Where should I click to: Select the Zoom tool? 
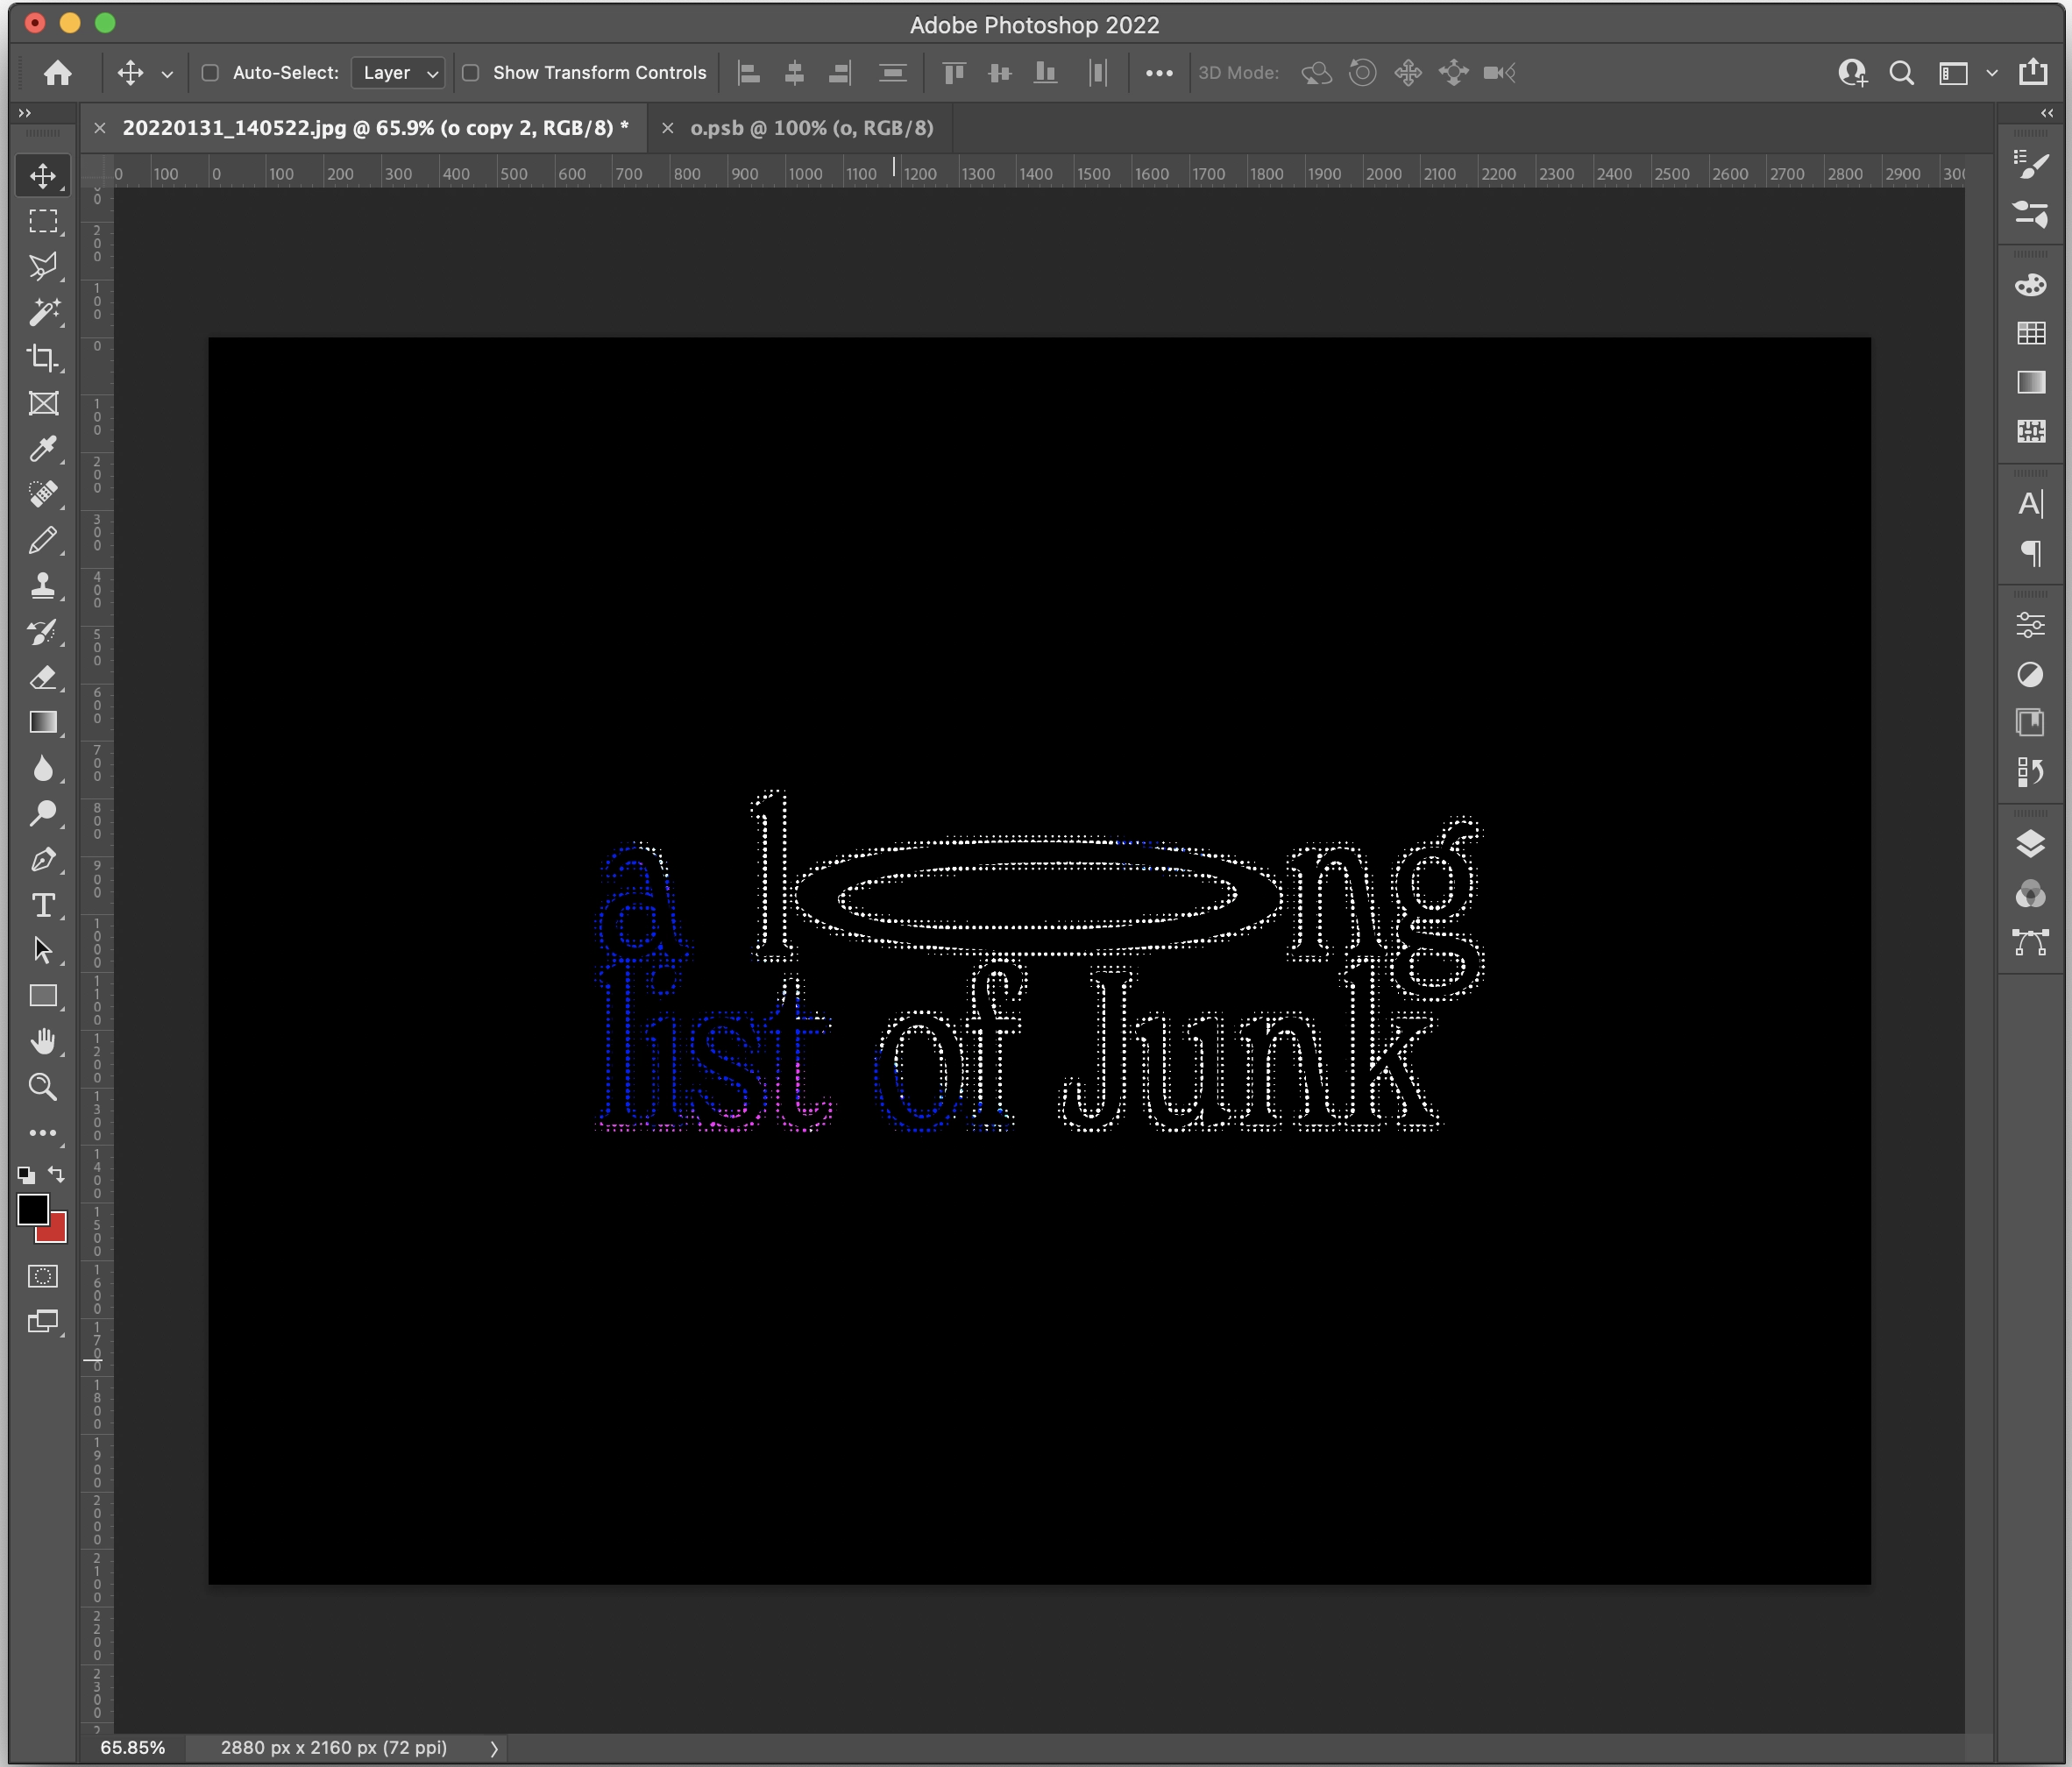(43, 1087)
